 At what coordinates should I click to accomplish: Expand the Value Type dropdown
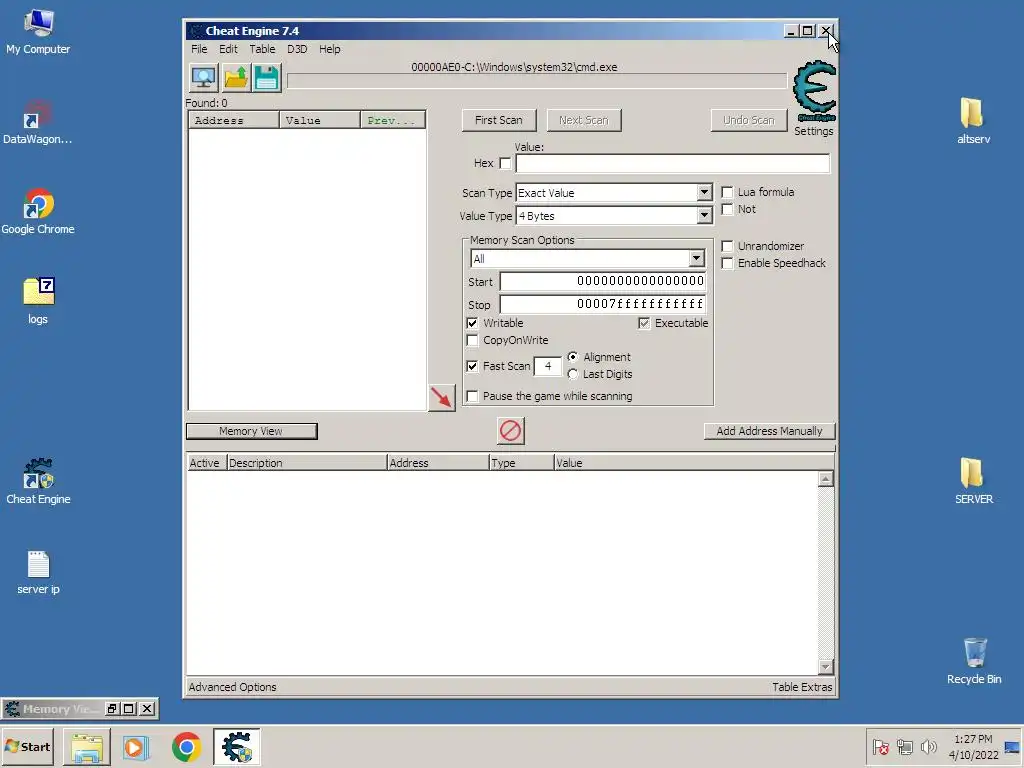point(704,216)
